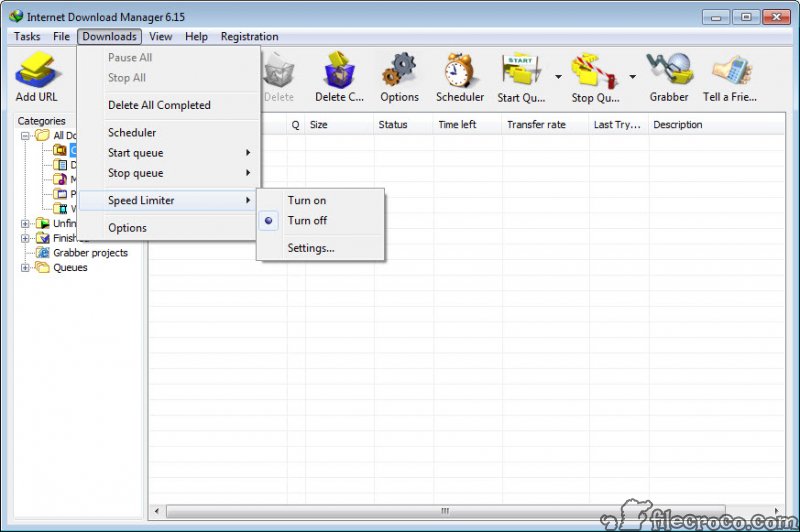Collapse the All Downloads tree node
Image resolution: width=800 pixels, height=532 pixels.
[24, 136]
